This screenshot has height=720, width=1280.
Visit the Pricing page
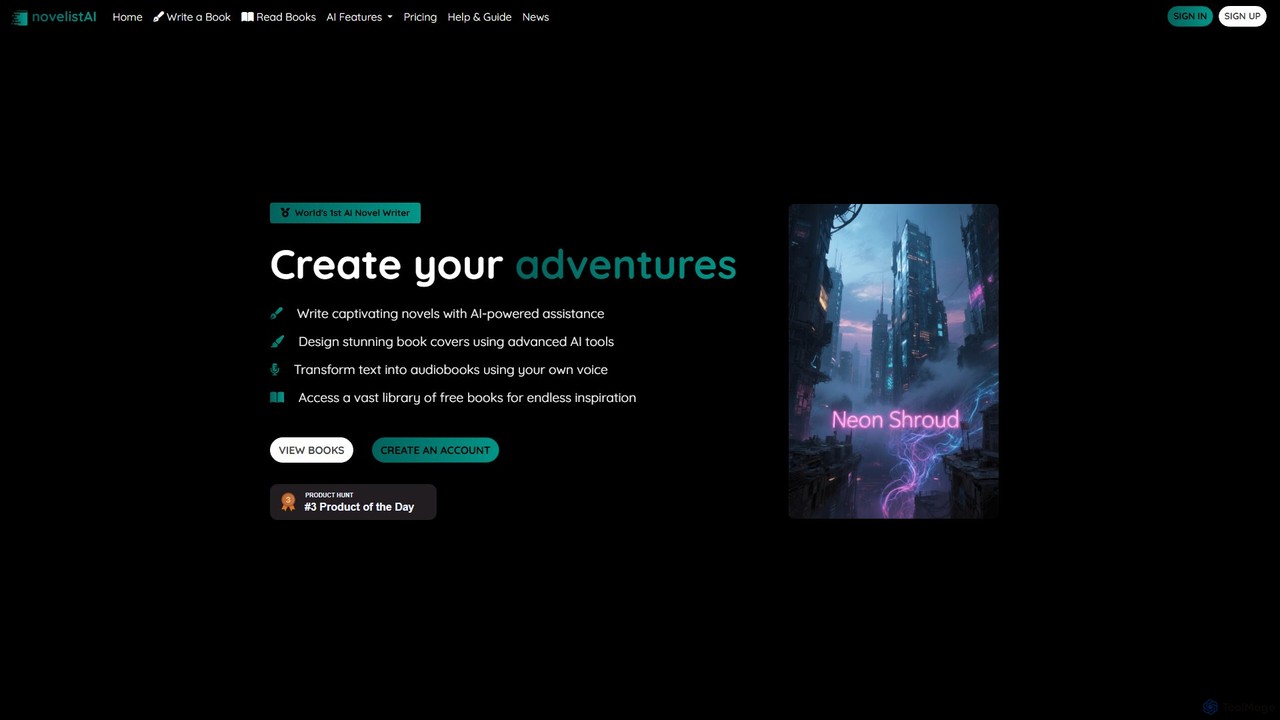tap(420, 17)
